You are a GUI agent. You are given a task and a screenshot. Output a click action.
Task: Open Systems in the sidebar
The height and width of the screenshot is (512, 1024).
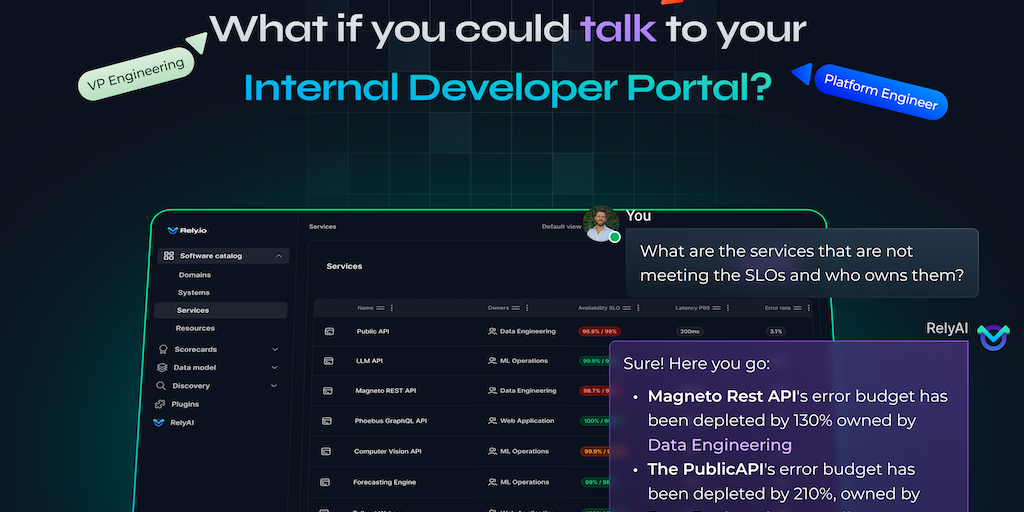click(x=193, y=293)
